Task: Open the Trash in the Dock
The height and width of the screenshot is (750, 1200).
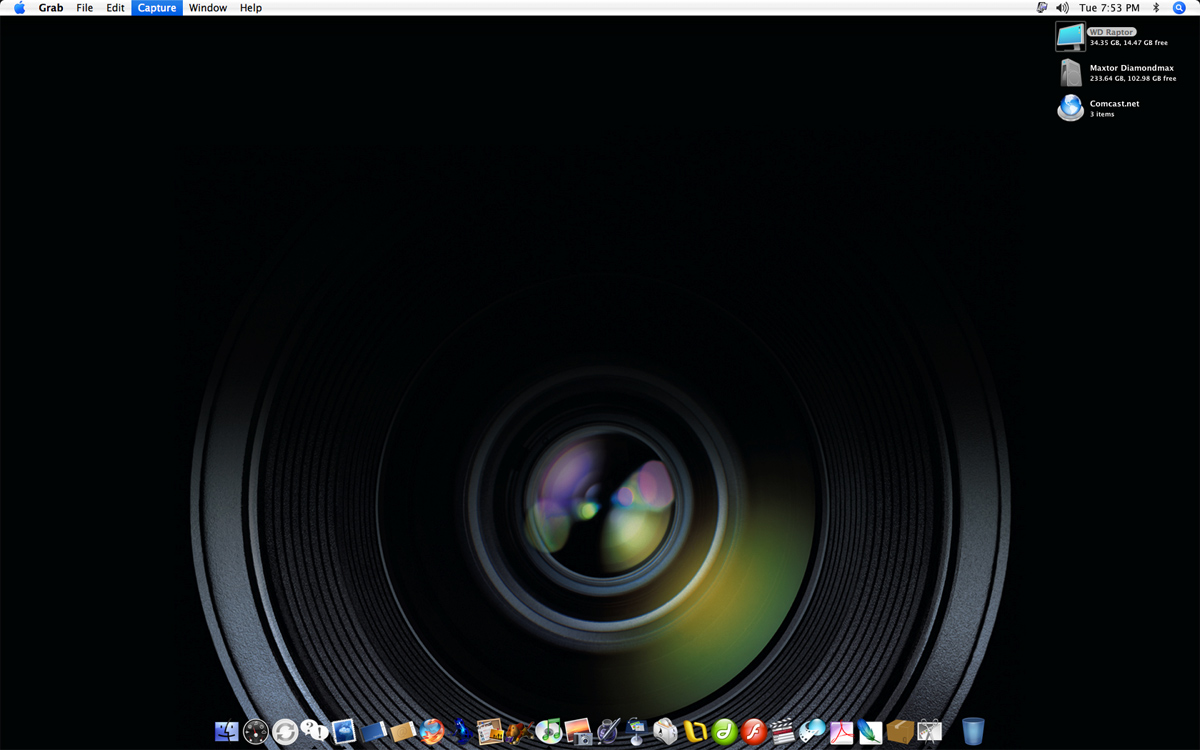Action: click(973, 732)
